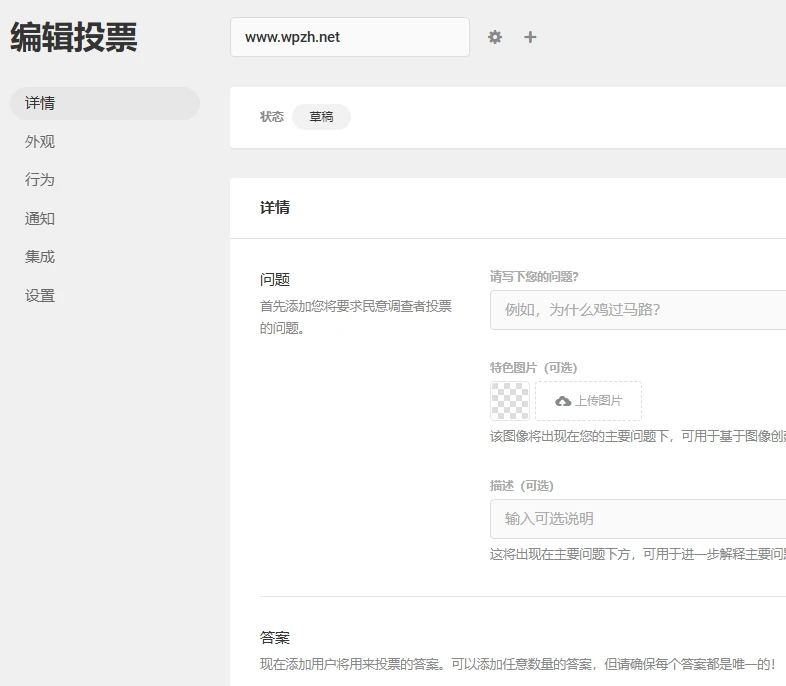Select the 详情 sidebar tab

point(105,103)
